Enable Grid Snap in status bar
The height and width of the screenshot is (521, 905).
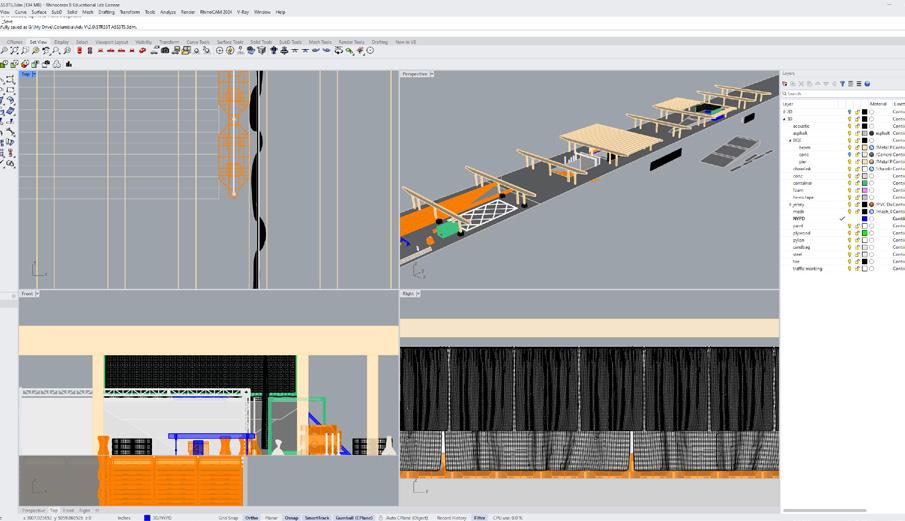point(228,518)
